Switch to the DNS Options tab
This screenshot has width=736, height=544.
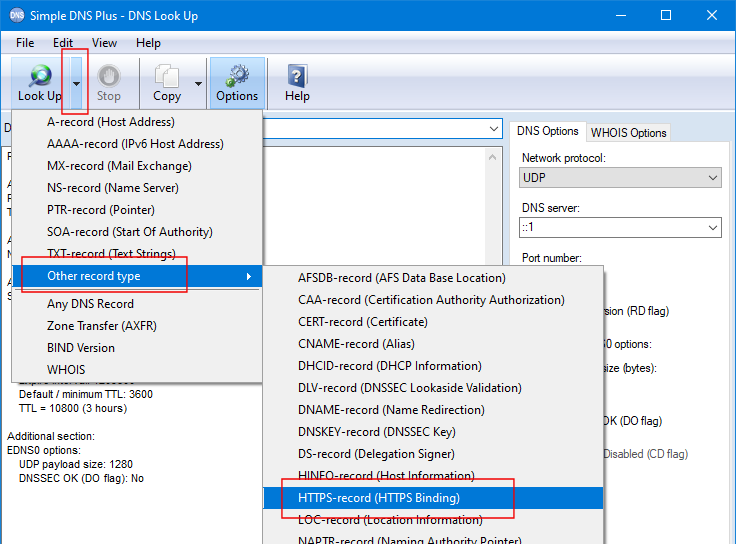click(x=547, y=131)
